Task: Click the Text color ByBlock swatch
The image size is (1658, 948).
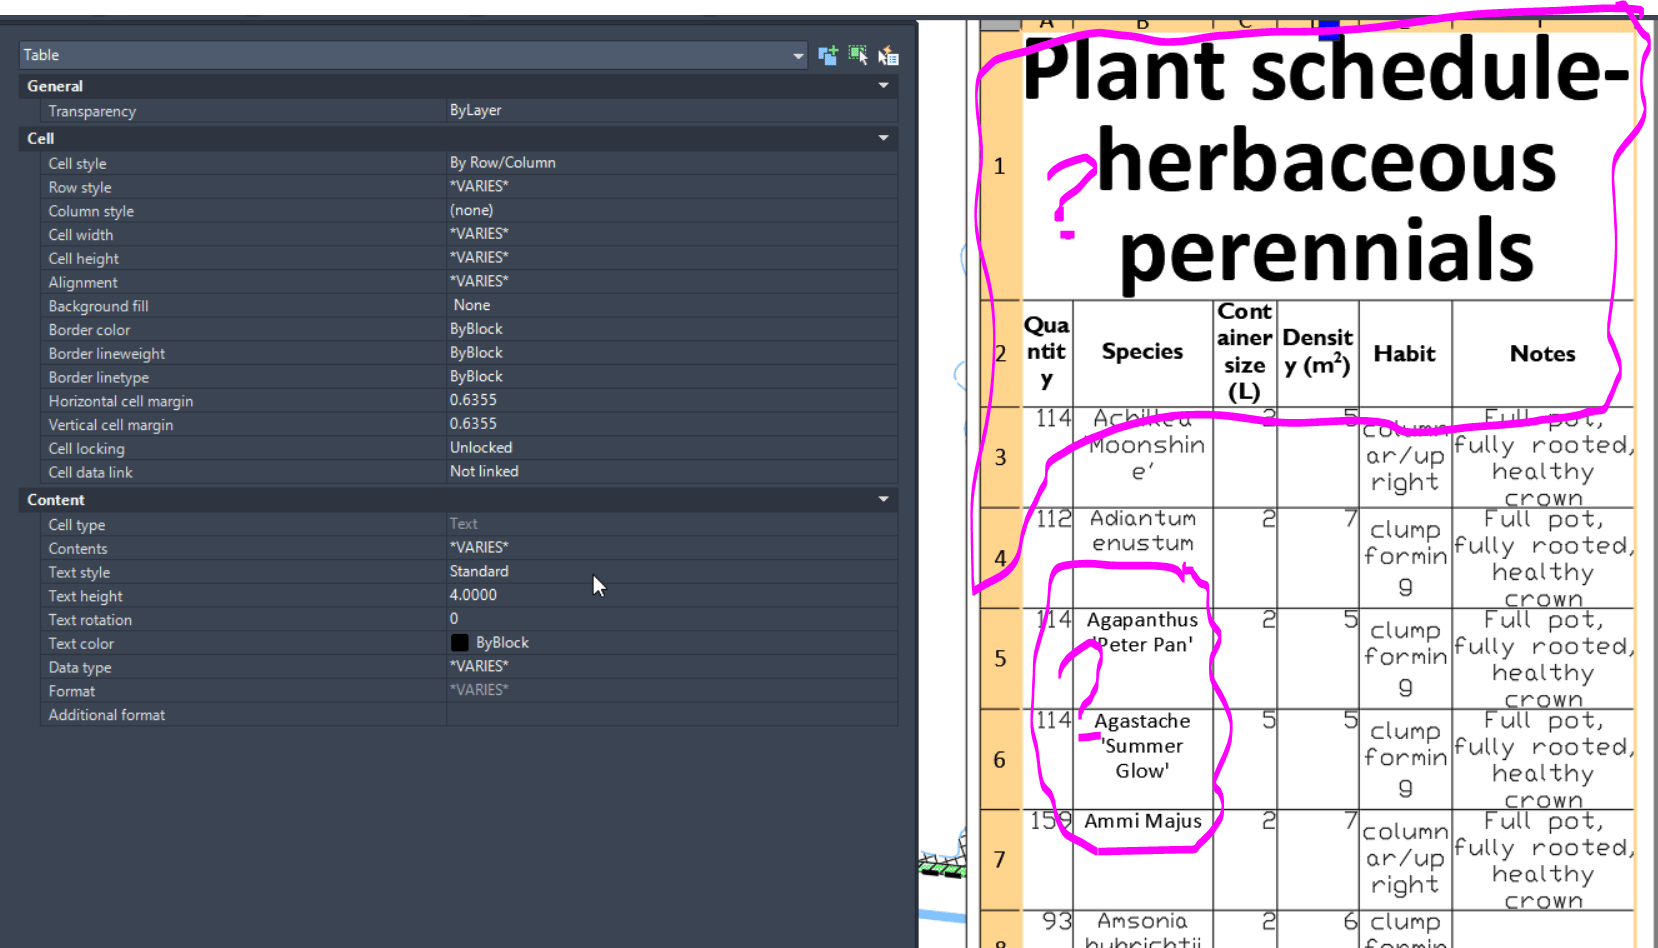Action: click(459, 642)
